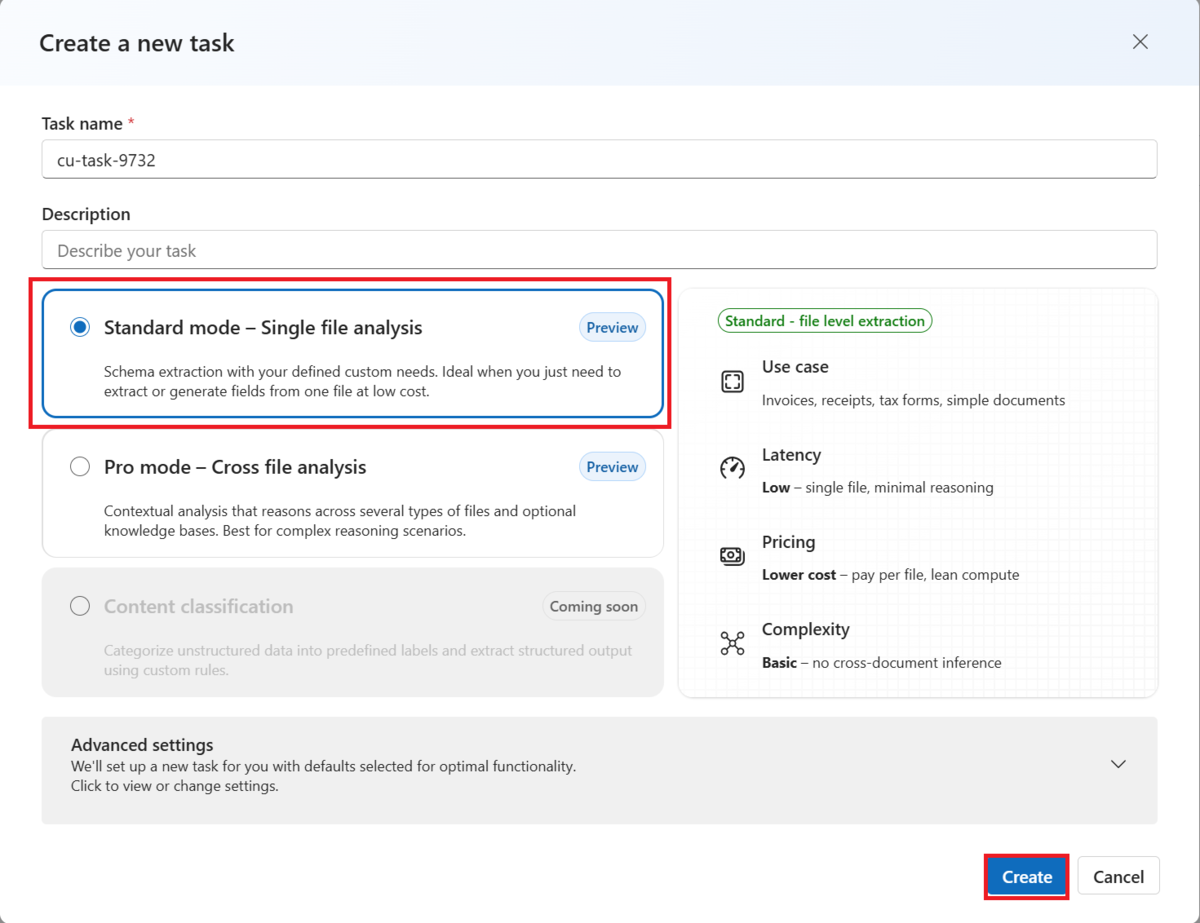Expand the Advanced settings chevron
This screenshot has height=923, width=1200.
[x=1118, y=764]
